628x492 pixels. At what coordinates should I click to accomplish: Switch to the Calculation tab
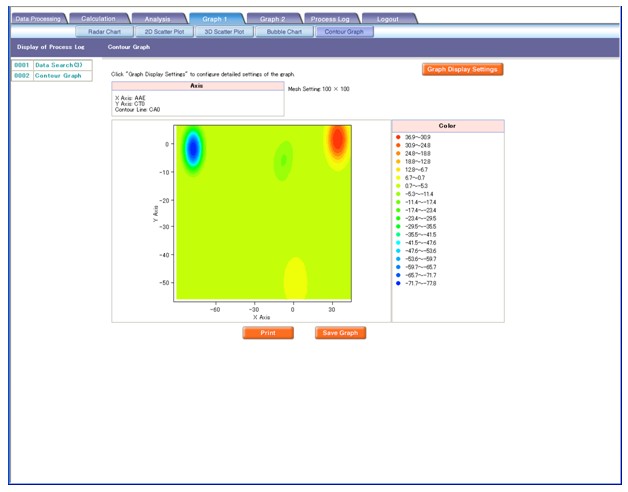click(98, 19)
